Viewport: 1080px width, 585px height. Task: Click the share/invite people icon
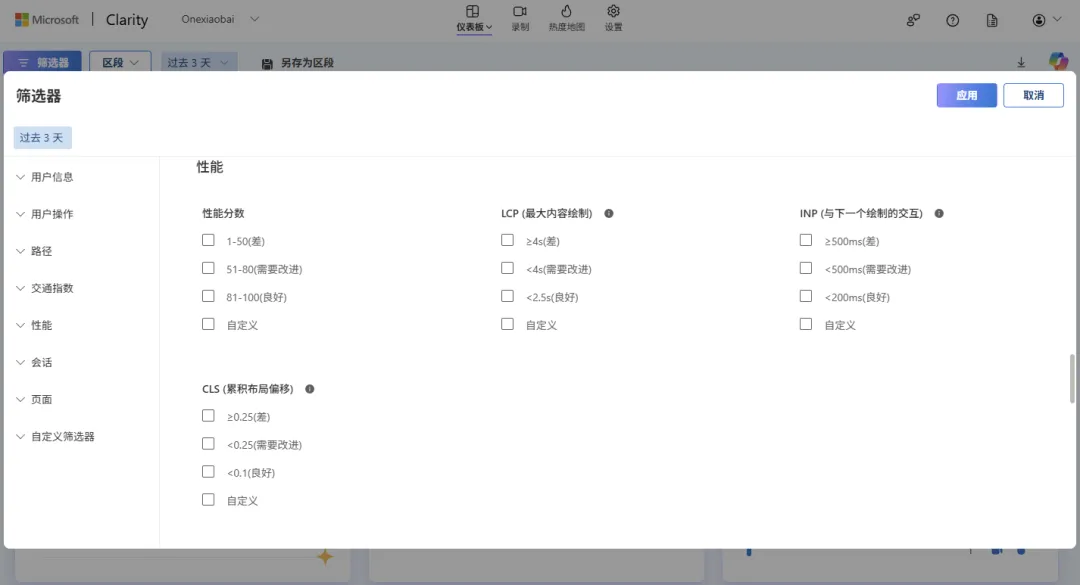pos(913,21)
